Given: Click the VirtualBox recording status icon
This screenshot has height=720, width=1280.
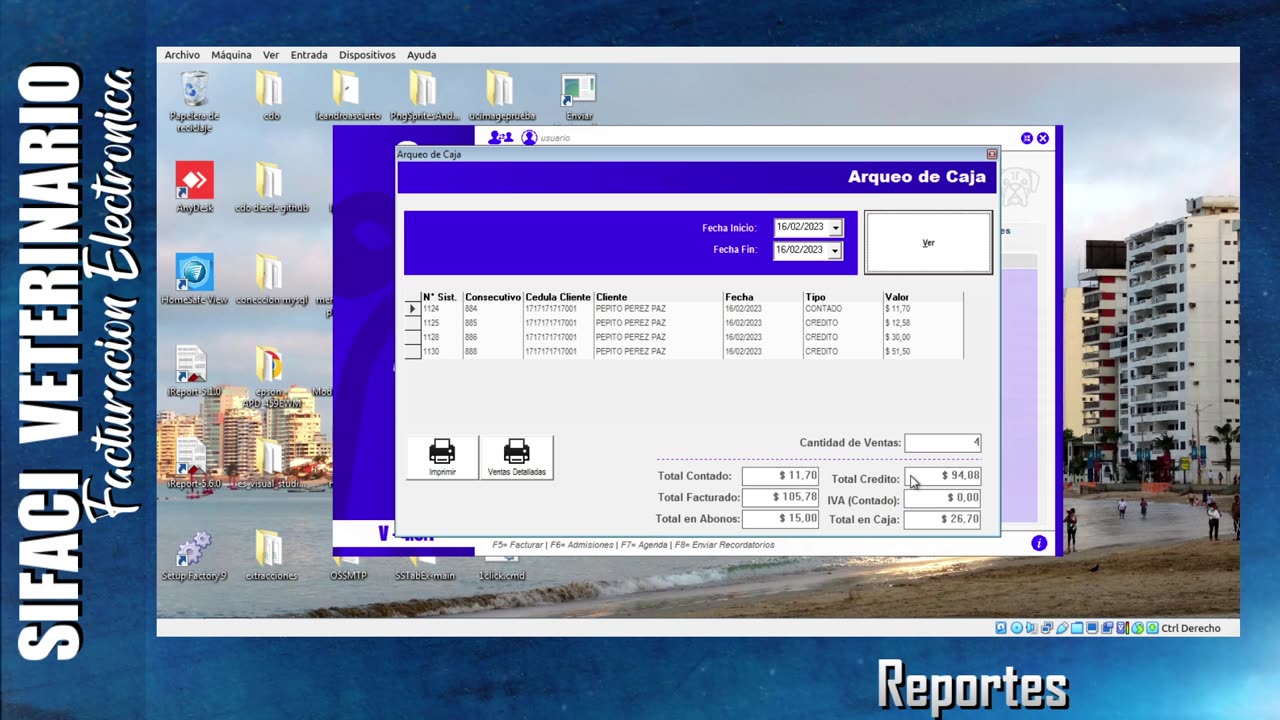Looking at the screenshot, I should point(1107,628).
